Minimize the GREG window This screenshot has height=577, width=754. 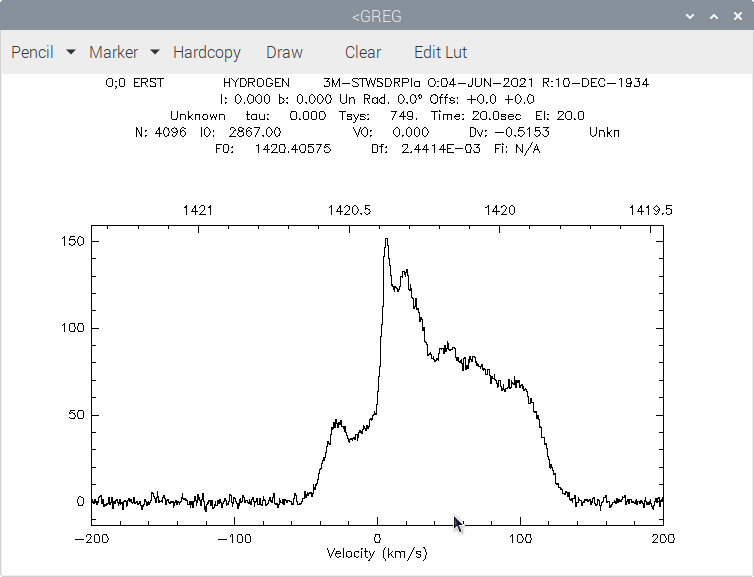(690, 16)
